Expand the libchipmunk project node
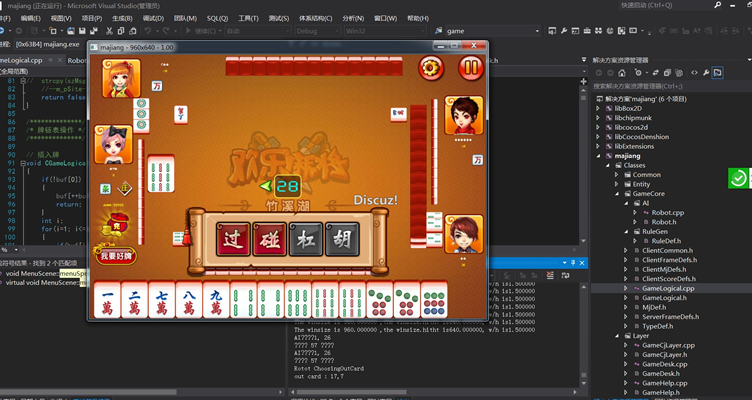The image size is (752, 400). tap(598, 118)
